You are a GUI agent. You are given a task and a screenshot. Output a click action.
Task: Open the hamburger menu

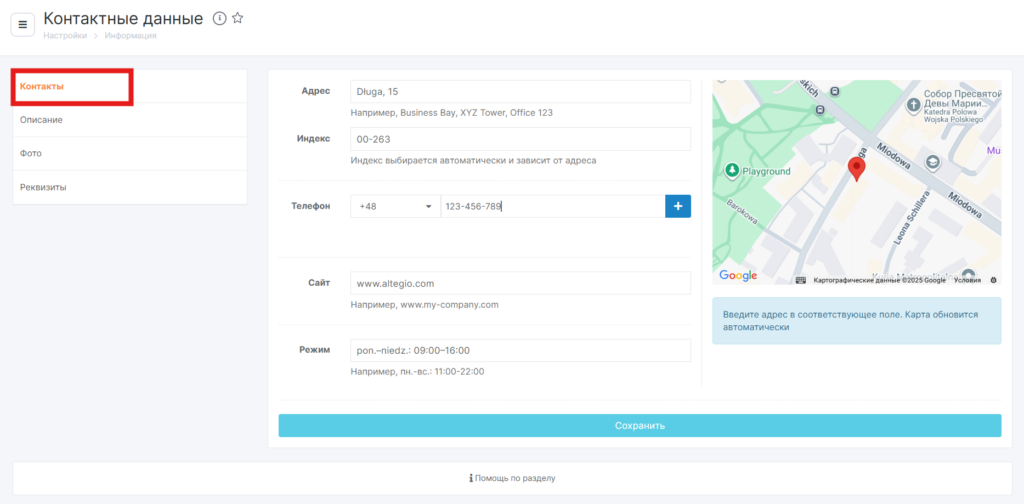[x=23, y=24]
